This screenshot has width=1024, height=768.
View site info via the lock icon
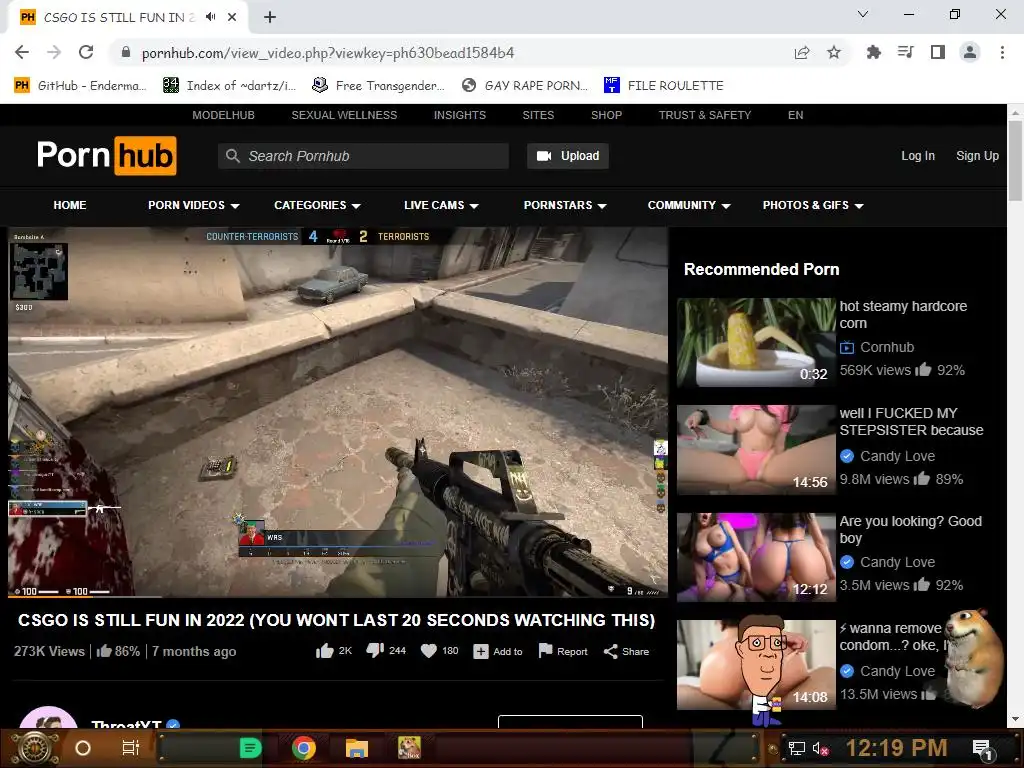(x=126, y=52)
